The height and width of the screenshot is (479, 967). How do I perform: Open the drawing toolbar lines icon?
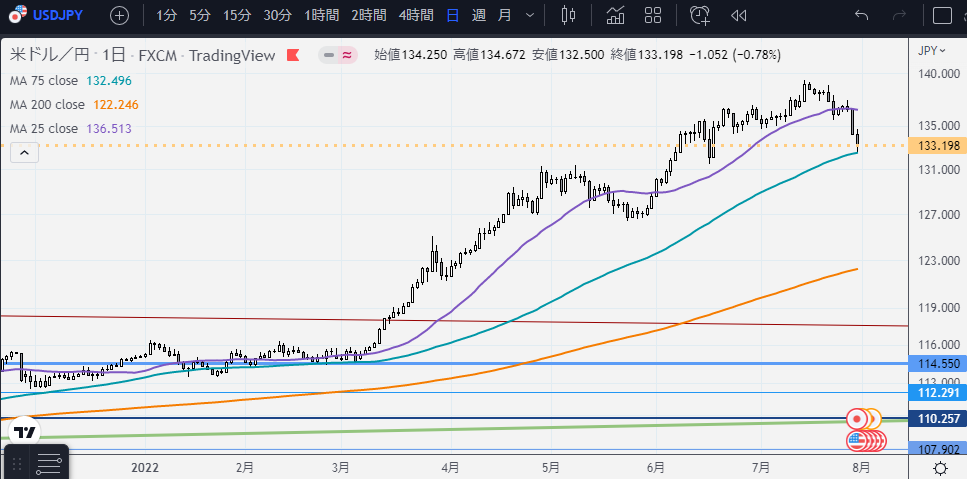[x=49, y=464]
